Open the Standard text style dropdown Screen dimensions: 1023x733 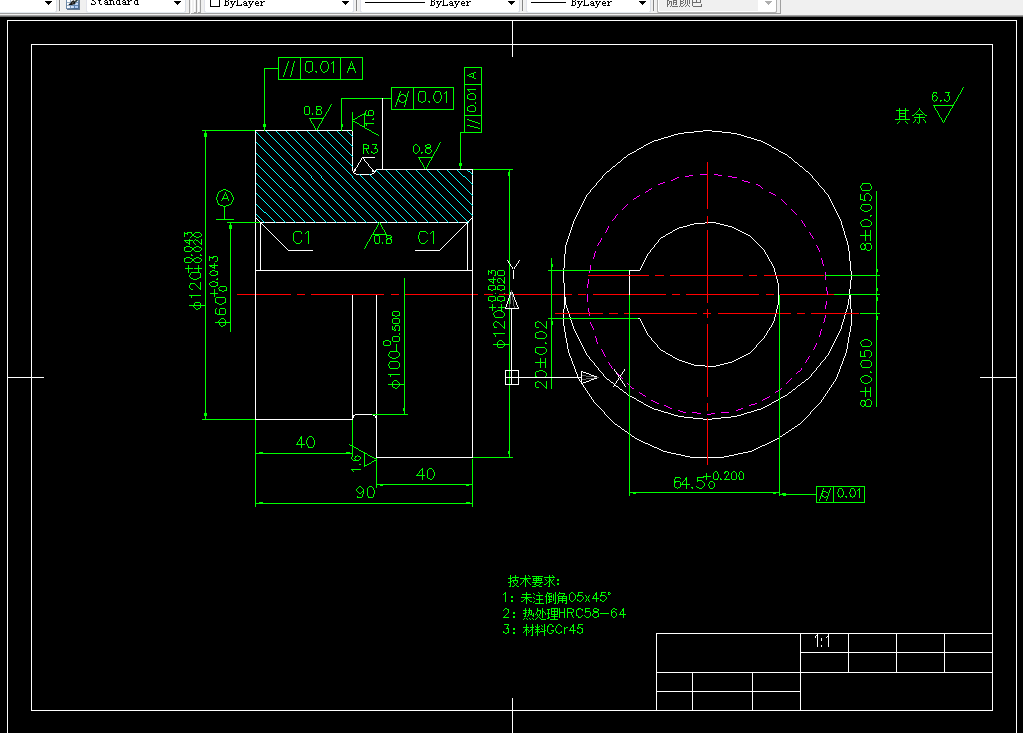pyautogui.click(x=177, y=4)
